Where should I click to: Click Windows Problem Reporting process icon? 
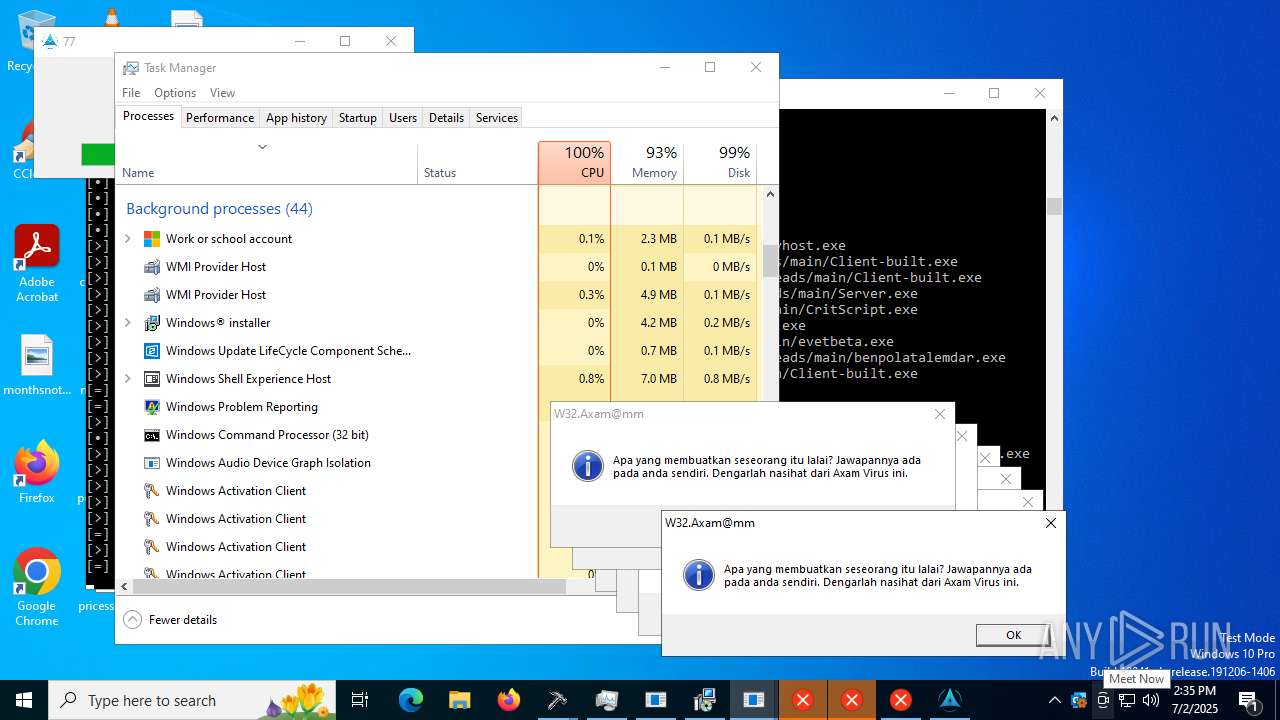152,407
